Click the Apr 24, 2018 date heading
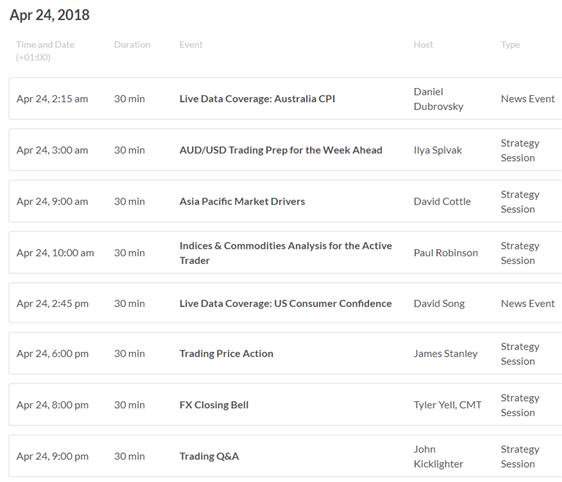 pyautogui.click(x=49, y=15)
